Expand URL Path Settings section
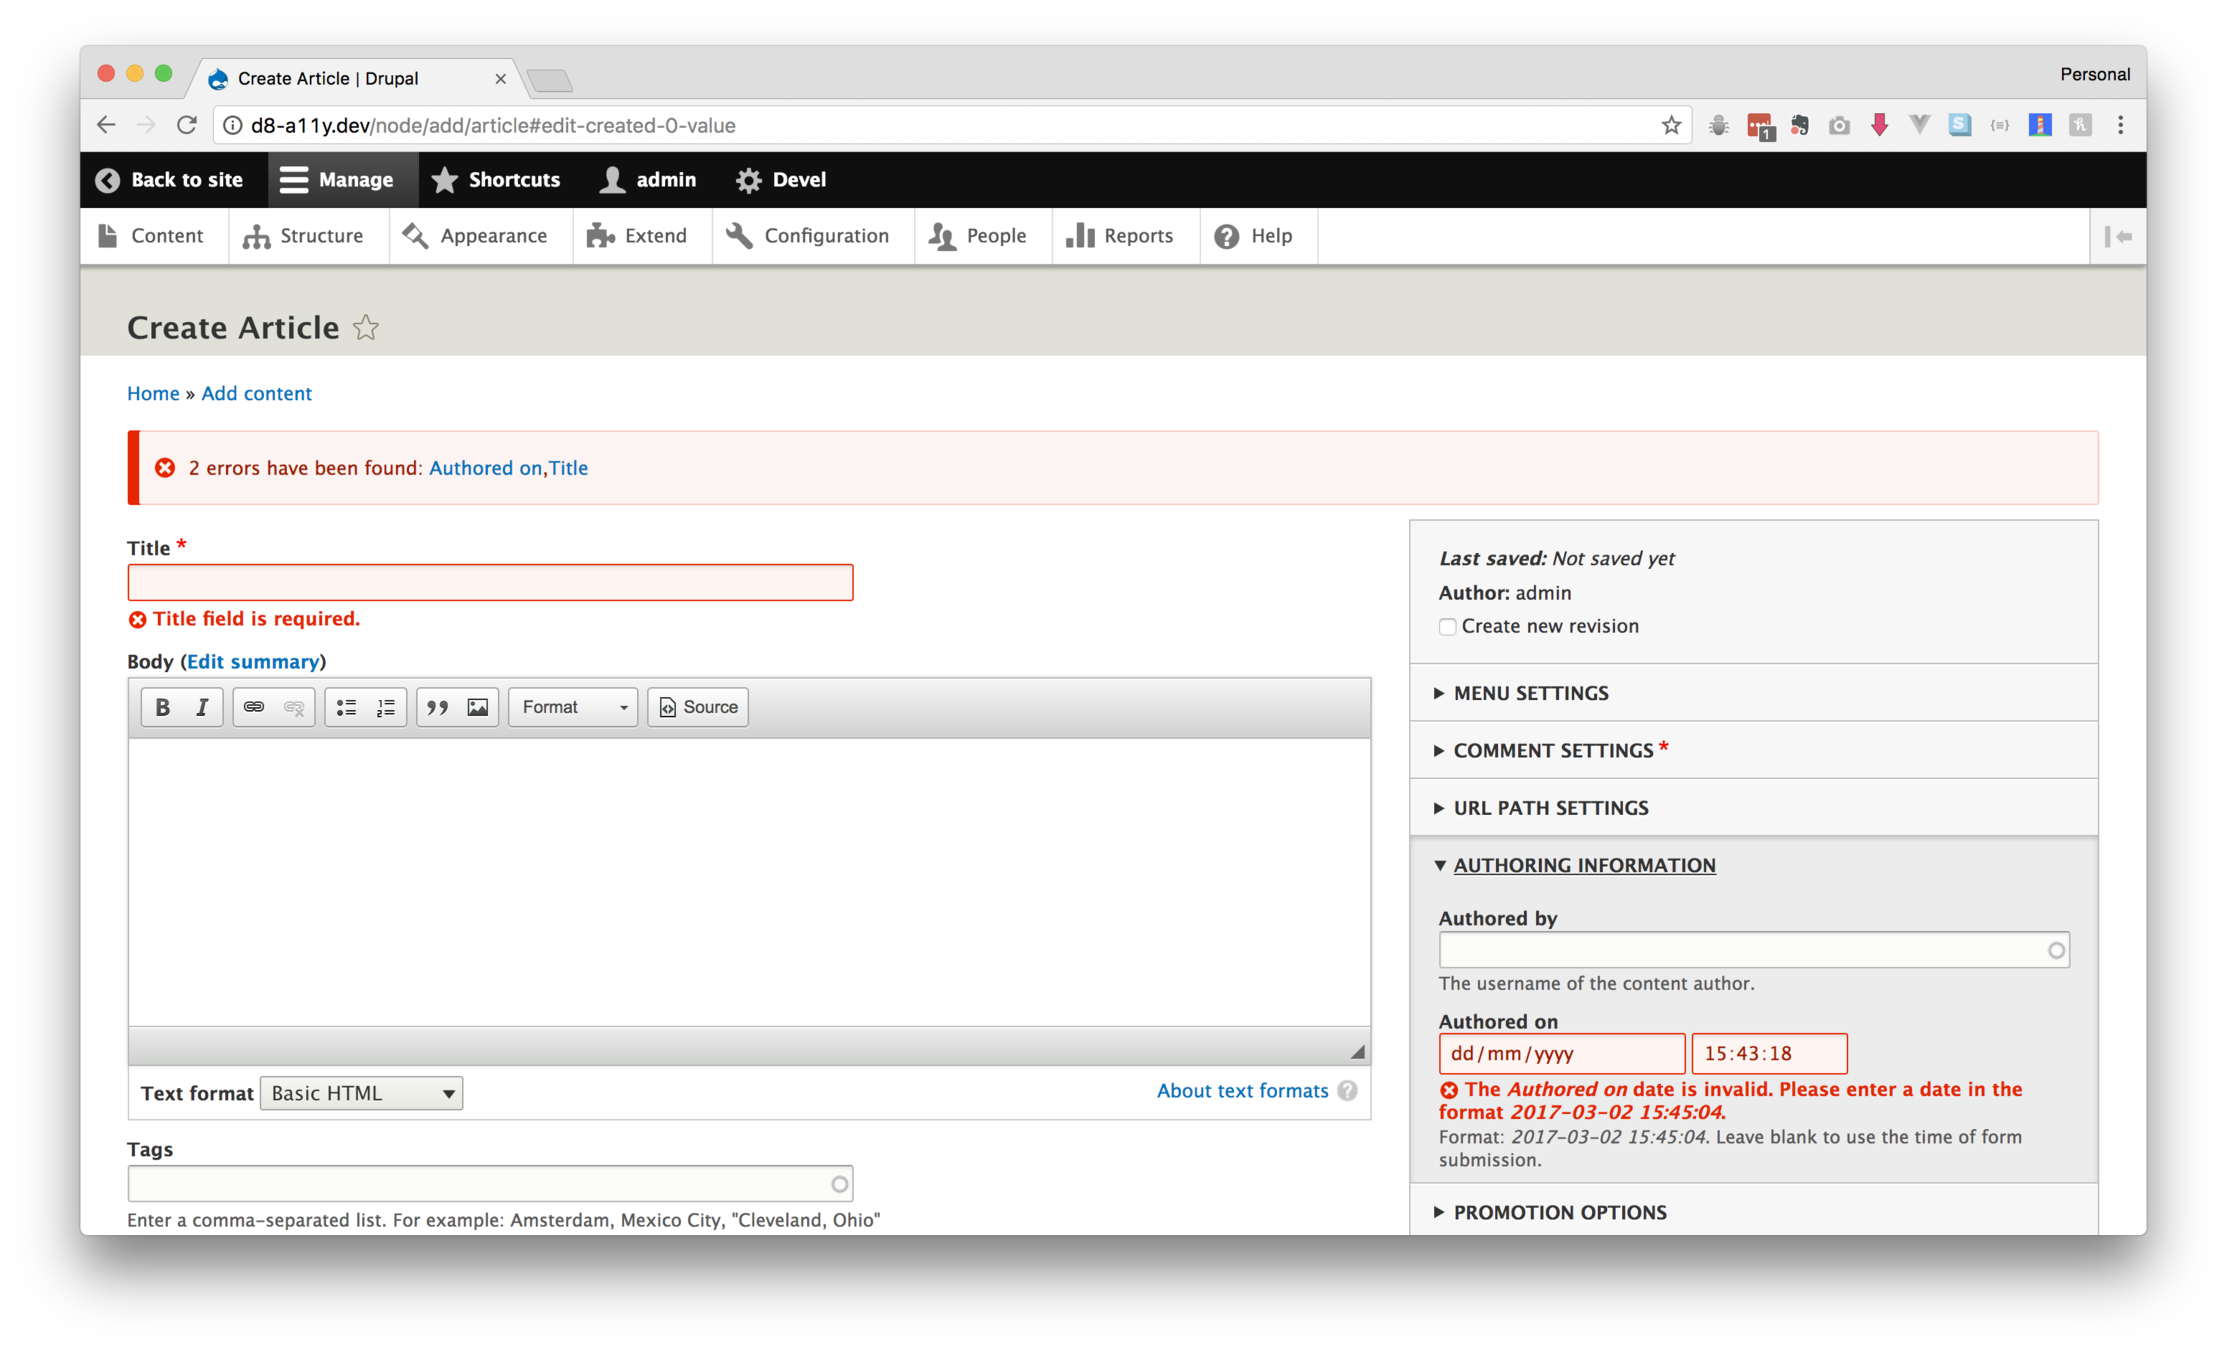This screenshot has height=1350, width=2227. click(1550, 808)
